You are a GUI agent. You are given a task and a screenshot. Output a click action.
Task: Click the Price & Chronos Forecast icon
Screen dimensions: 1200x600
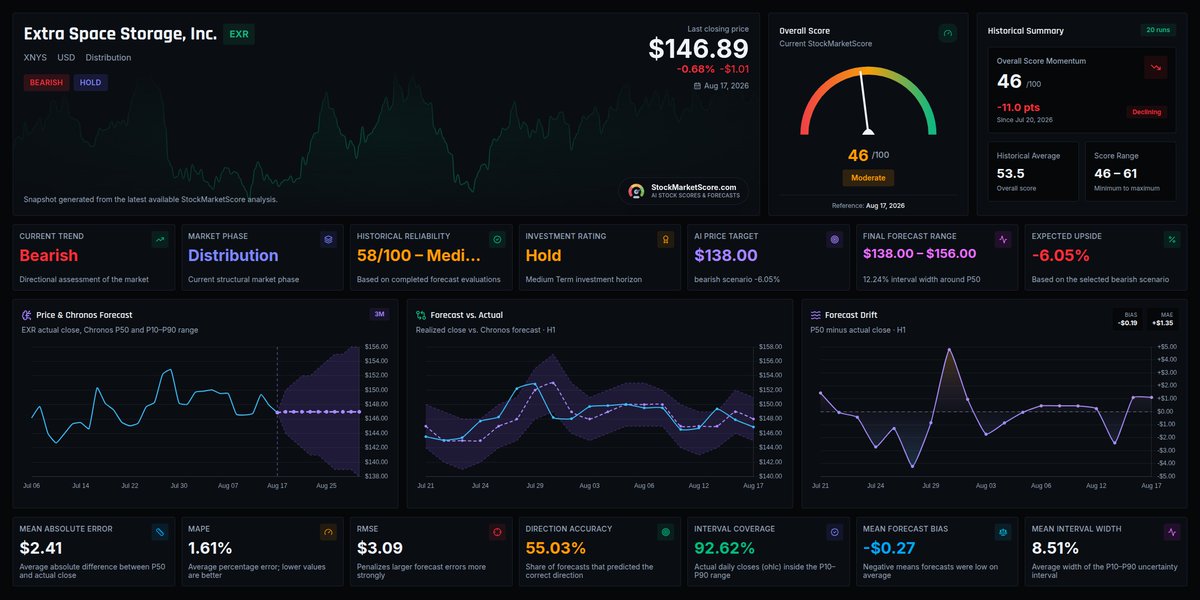pyautogui.click(x=26, y=315)
